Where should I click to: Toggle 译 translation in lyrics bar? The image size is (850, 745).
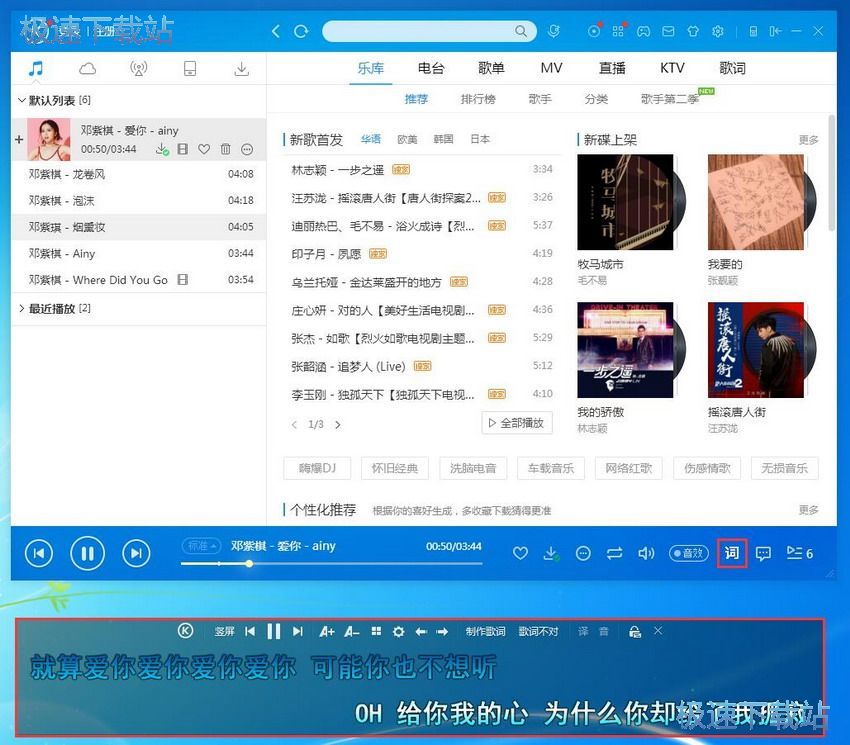(x=583, y=632)
